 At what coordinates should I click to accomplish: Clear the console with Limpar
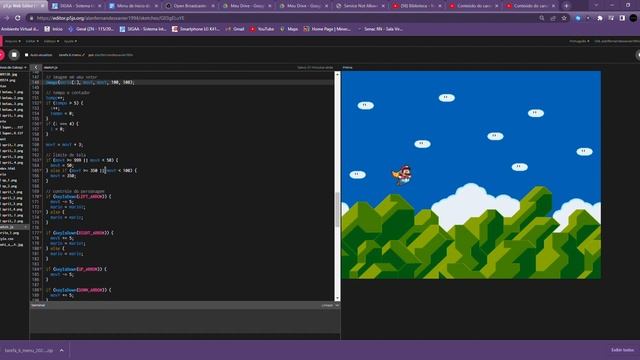327,305
